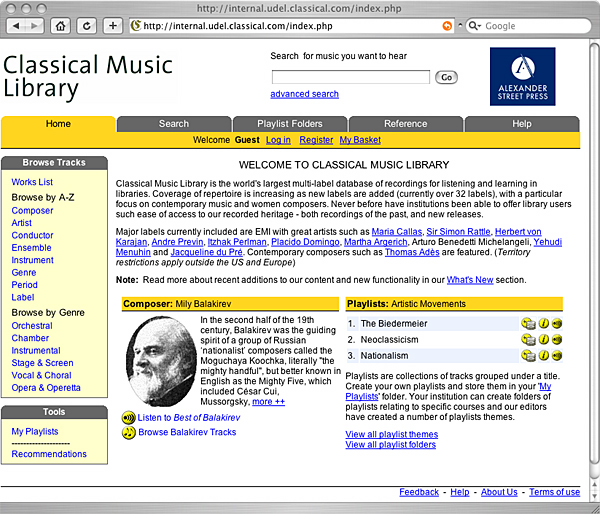
Task: Open Recommendations under Tools
Action: pos(49,454)
